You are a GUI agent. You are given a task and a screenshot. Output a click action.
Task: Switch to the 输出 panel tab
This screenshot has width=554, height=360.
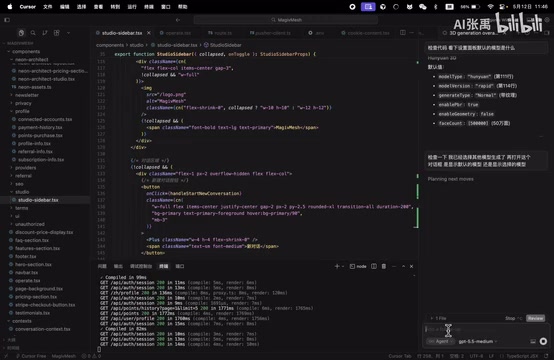(x=118, y=266)
